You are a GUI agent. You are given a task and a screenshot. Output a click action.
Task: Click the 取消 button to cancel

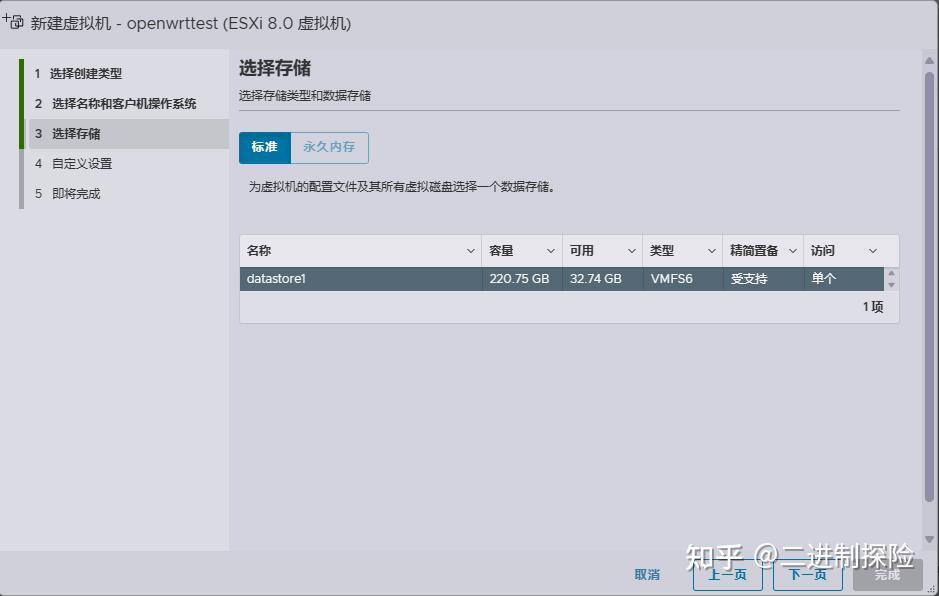pos(647,575)
